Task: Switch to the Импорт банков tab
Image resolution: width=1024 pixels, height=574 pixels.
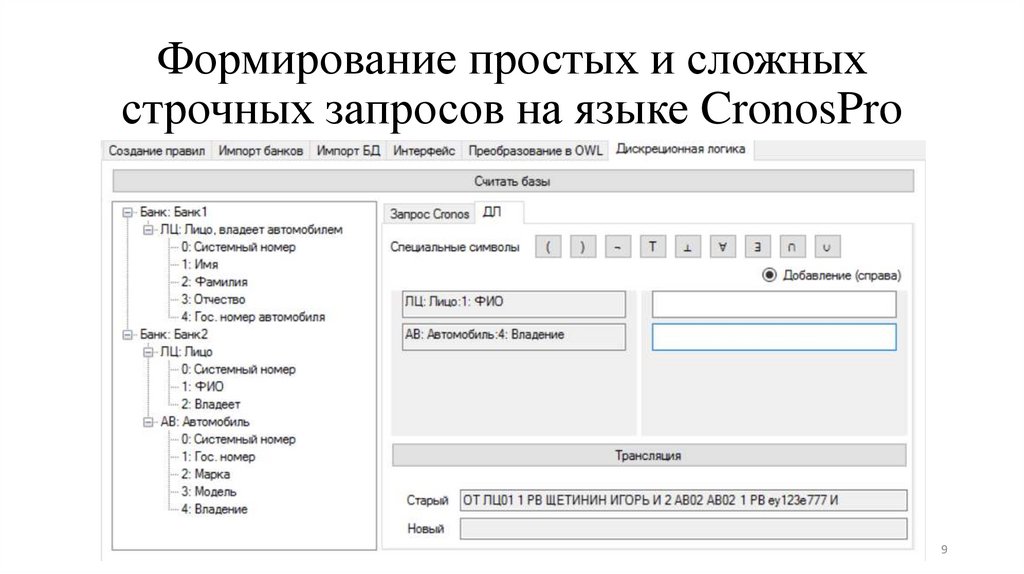Action: click(x=261, y=151)
